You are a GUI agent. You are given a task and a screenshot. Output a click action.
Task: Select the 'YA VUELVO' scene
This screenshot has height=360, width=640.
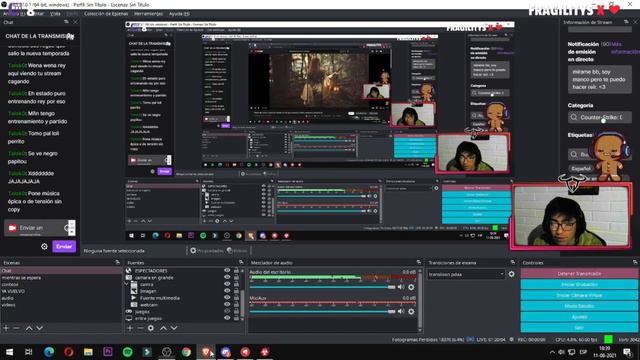61,291
